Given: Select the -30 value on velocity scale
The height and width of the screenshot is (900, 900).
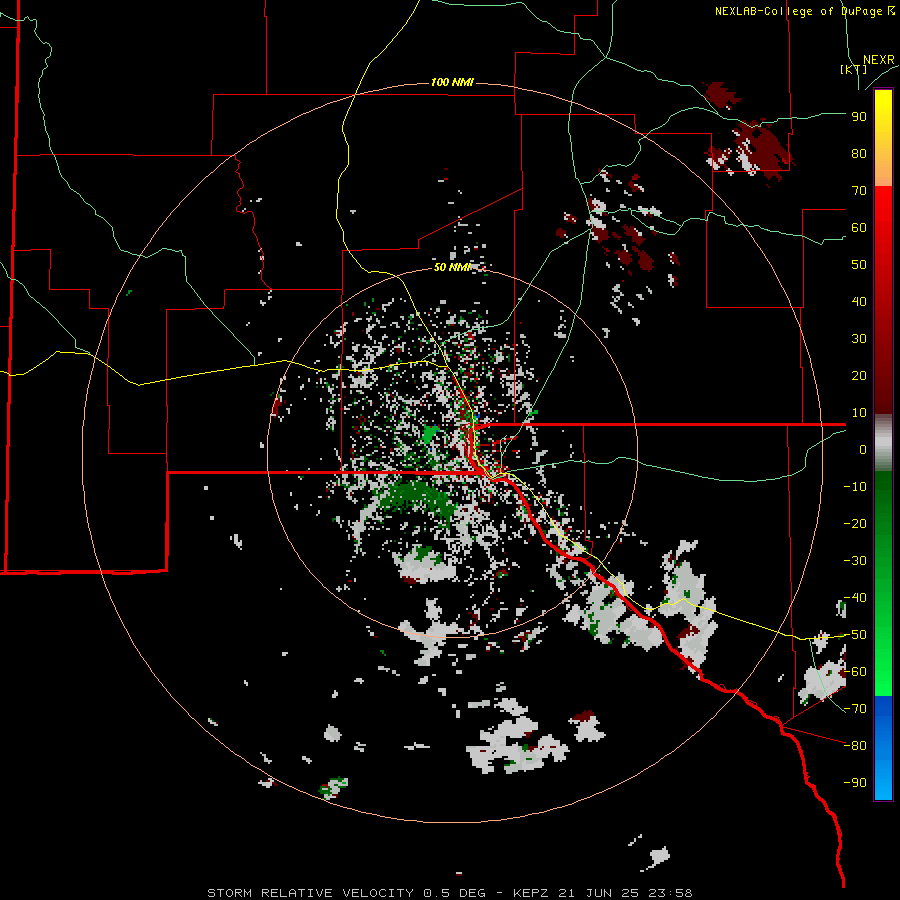Looking at the screenshot, I should (855, 561).
